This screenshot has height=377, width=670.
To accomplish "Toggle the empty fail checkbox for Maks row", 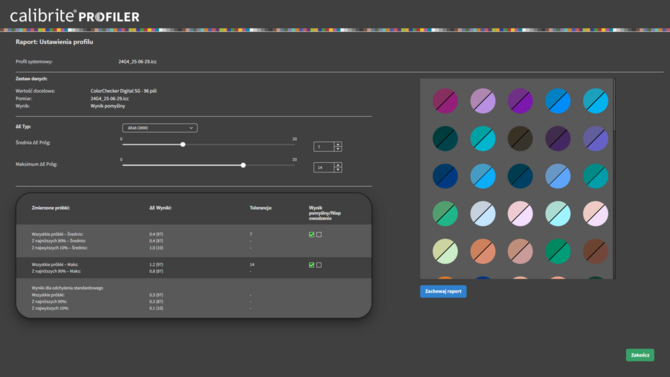I will point(319,265).
